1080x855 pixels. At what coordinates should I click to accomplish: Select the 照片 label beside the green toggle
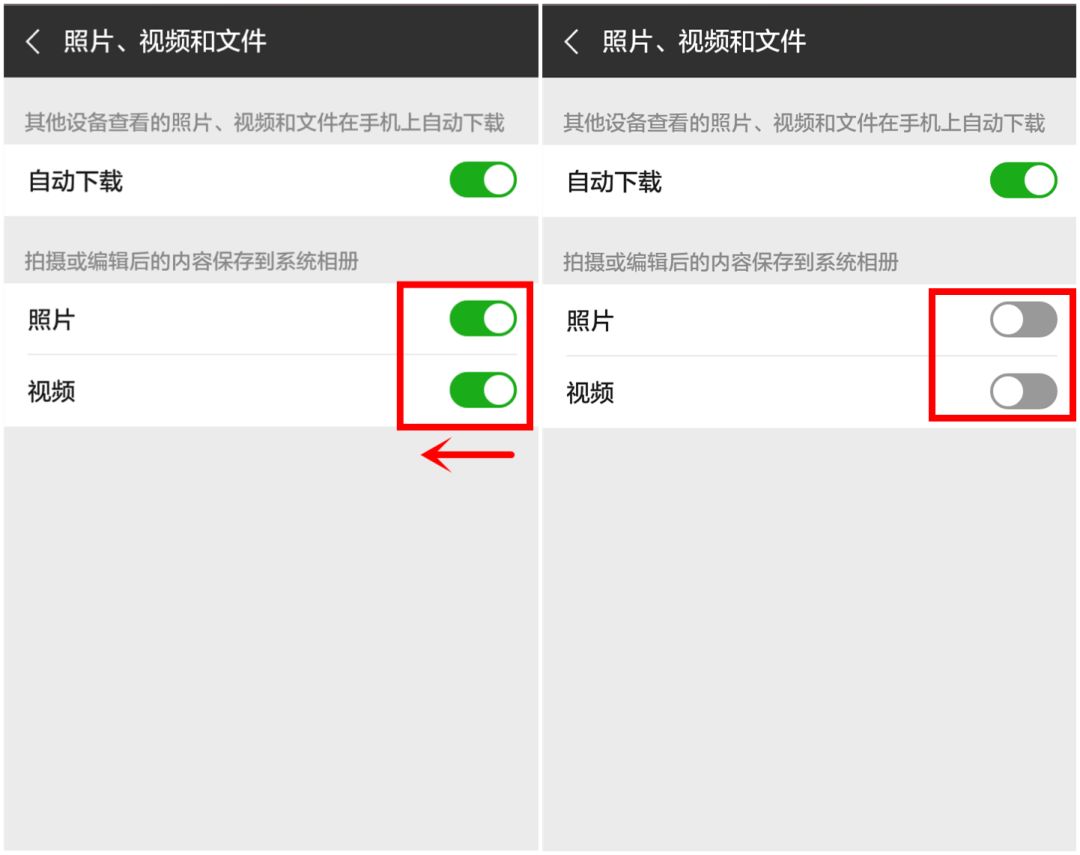51,320
